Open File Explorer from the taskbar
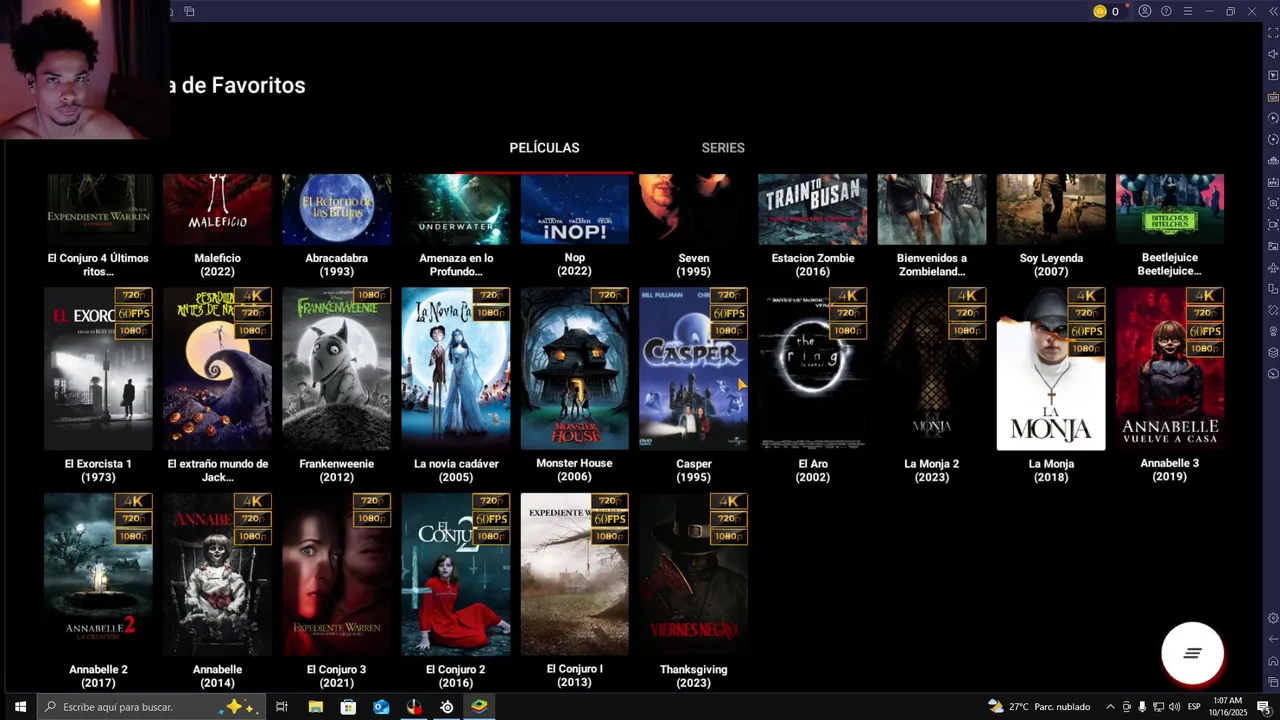 pos(315,707)
